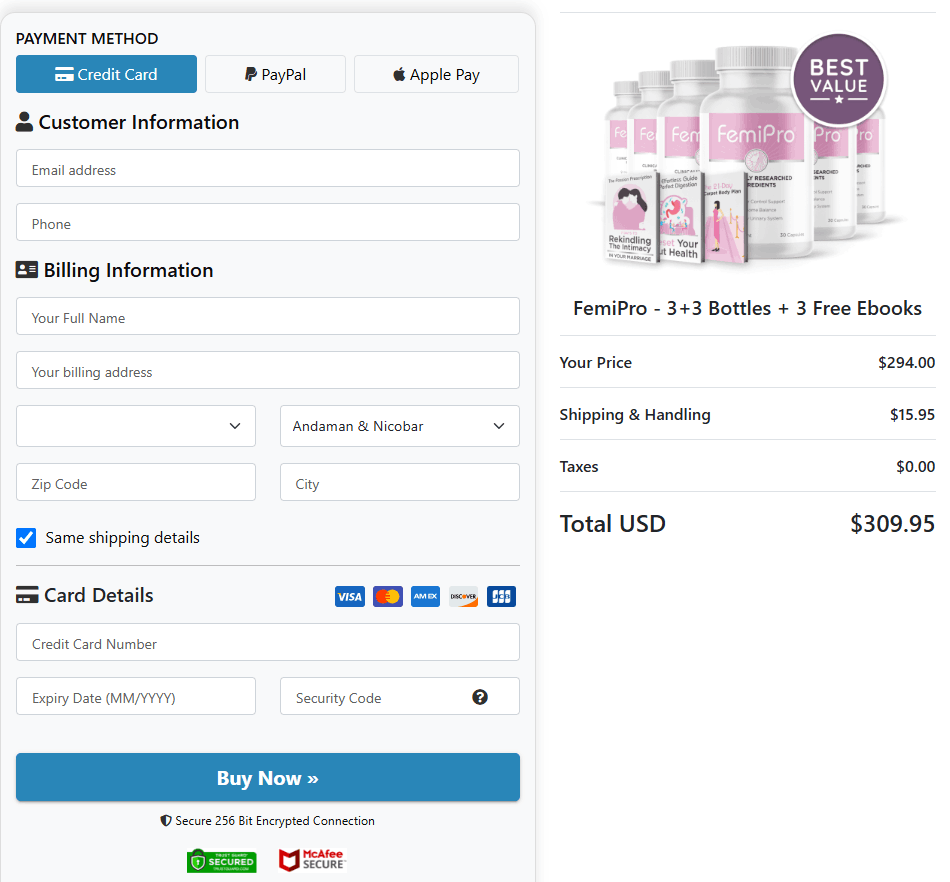Click the Trust Guard Secured badge
The width and height of the screenshot is (950, 882).
click(x=221, y=860)
